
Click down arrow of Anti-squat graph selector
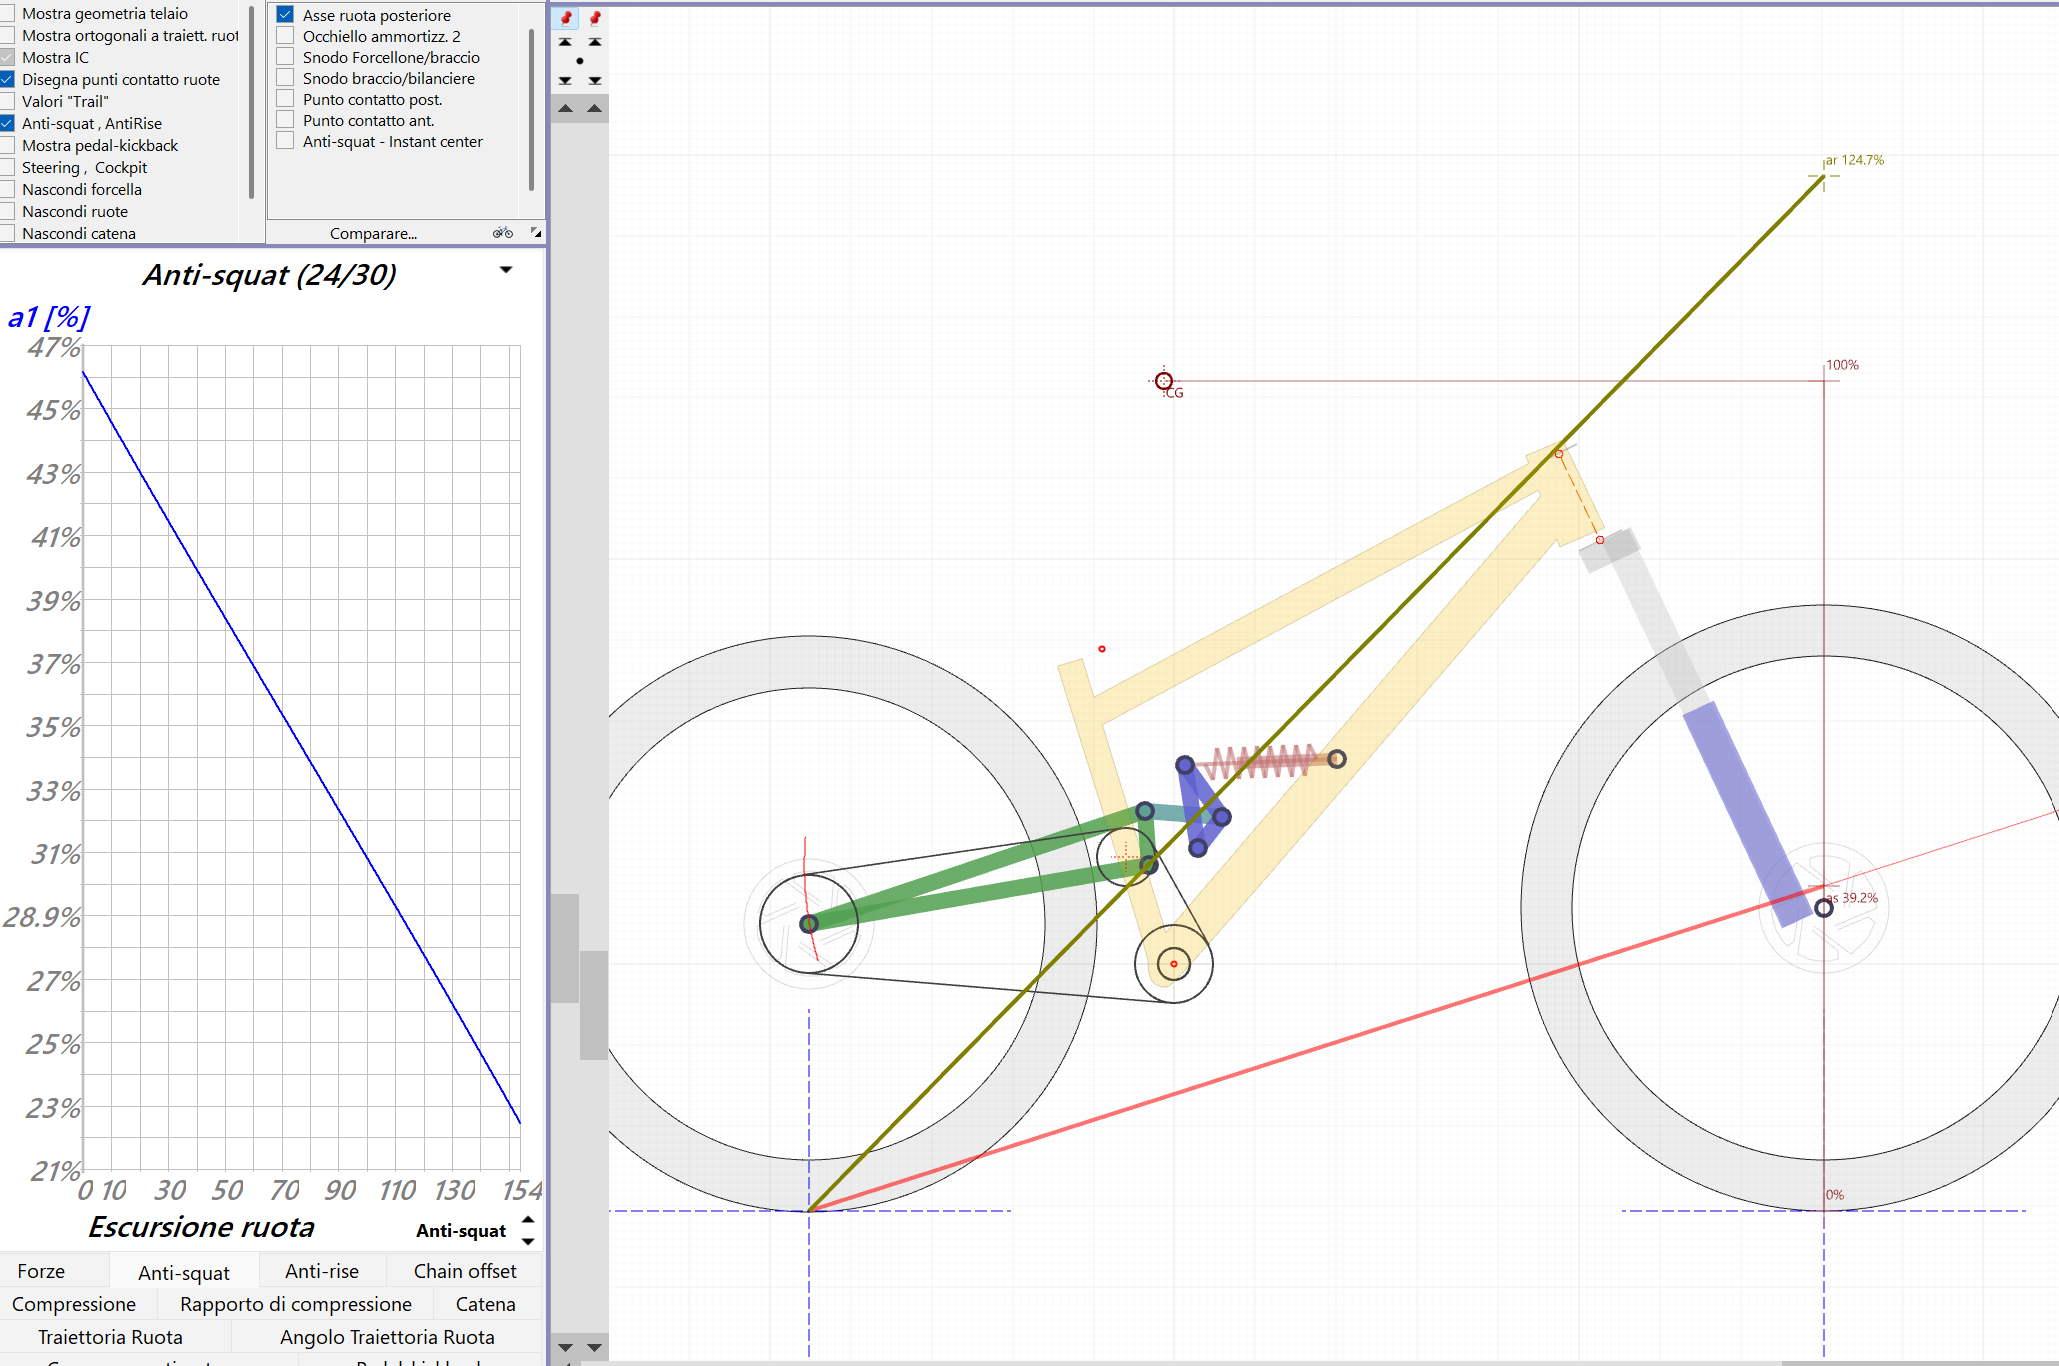pyautogui.click(x=528, y=1241)
